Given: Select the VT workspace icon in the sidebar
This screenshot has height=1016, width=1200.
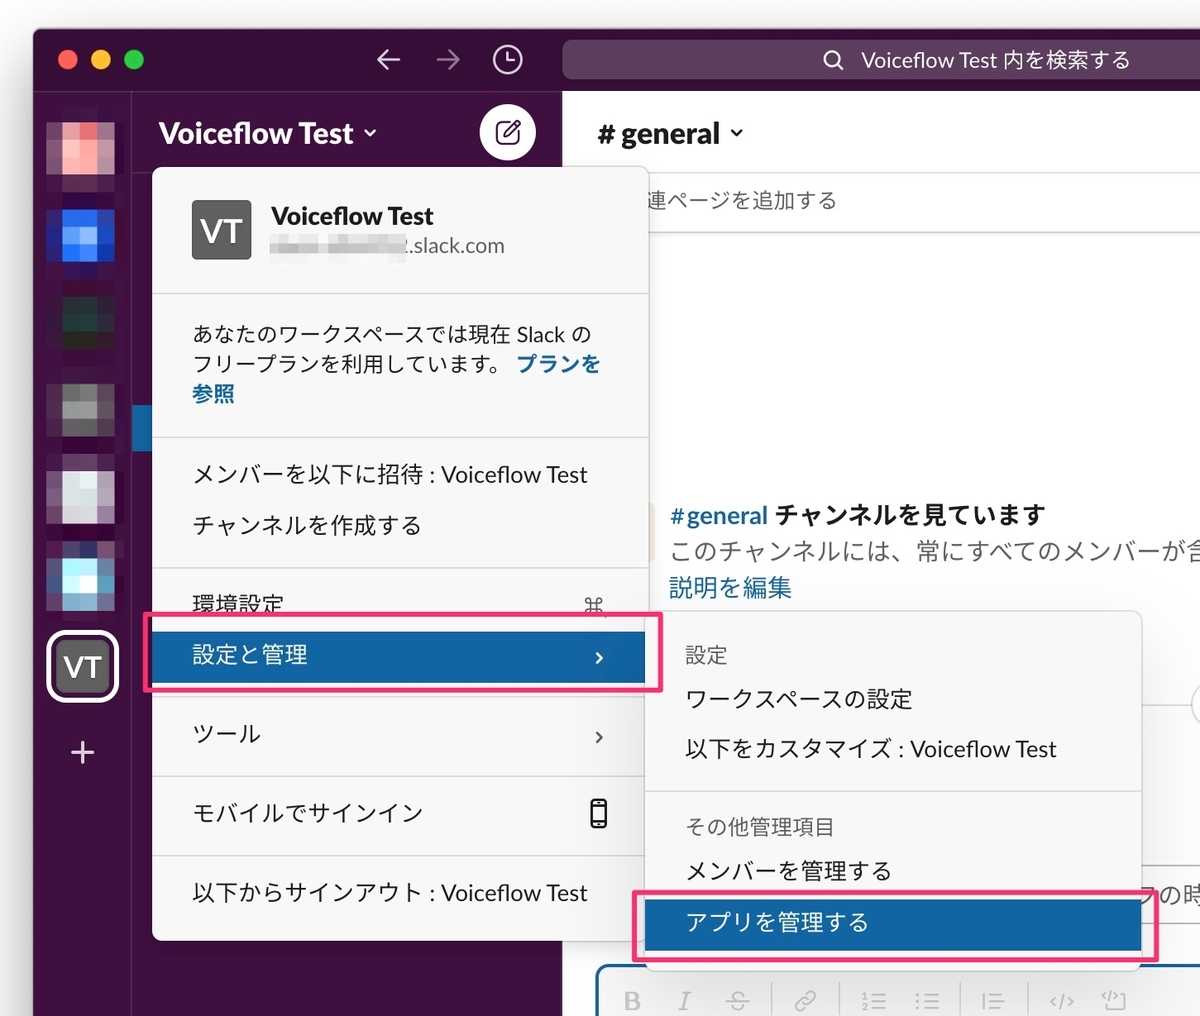Looking at the screenshot, I should tap(82, 666).
